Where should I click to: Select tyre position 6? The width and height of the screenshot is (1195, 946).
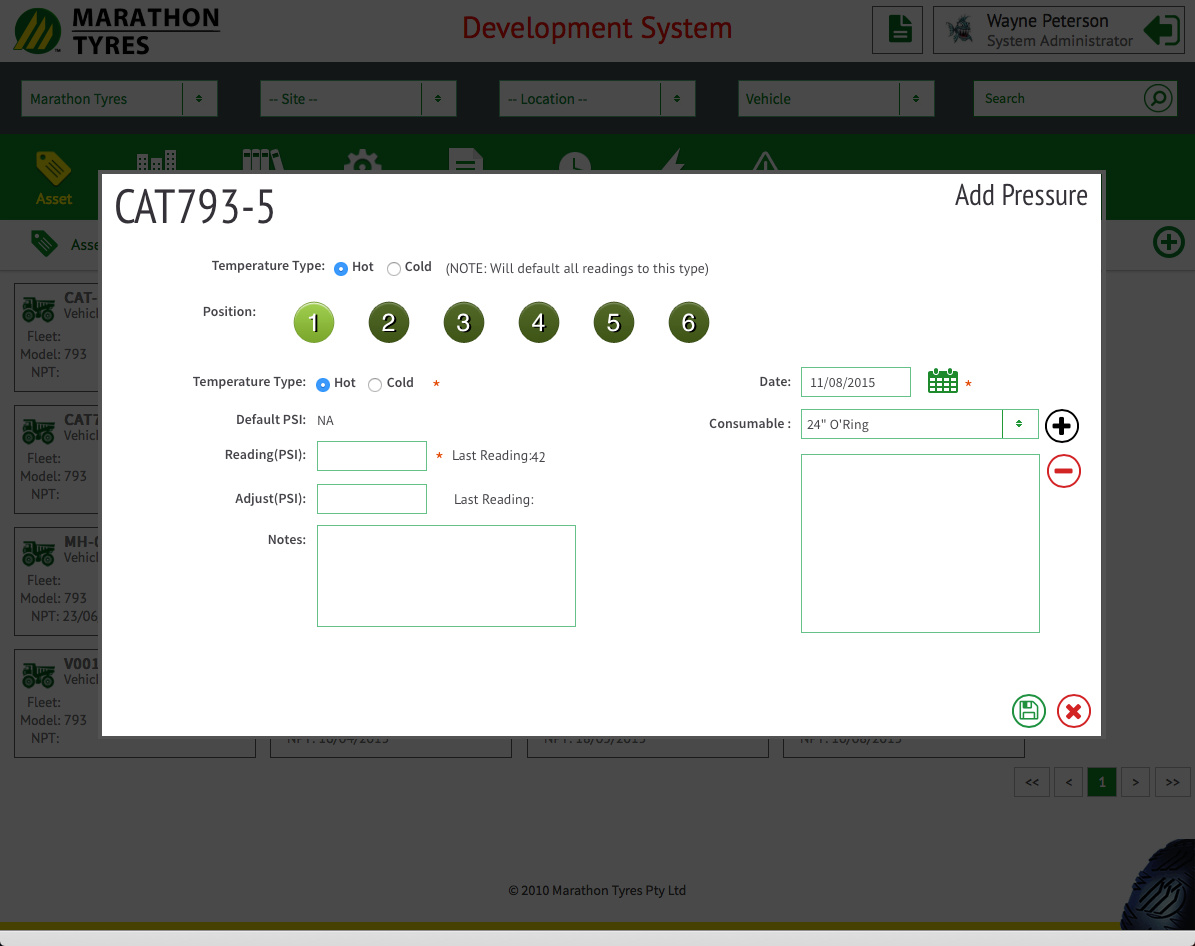(688, 323)
